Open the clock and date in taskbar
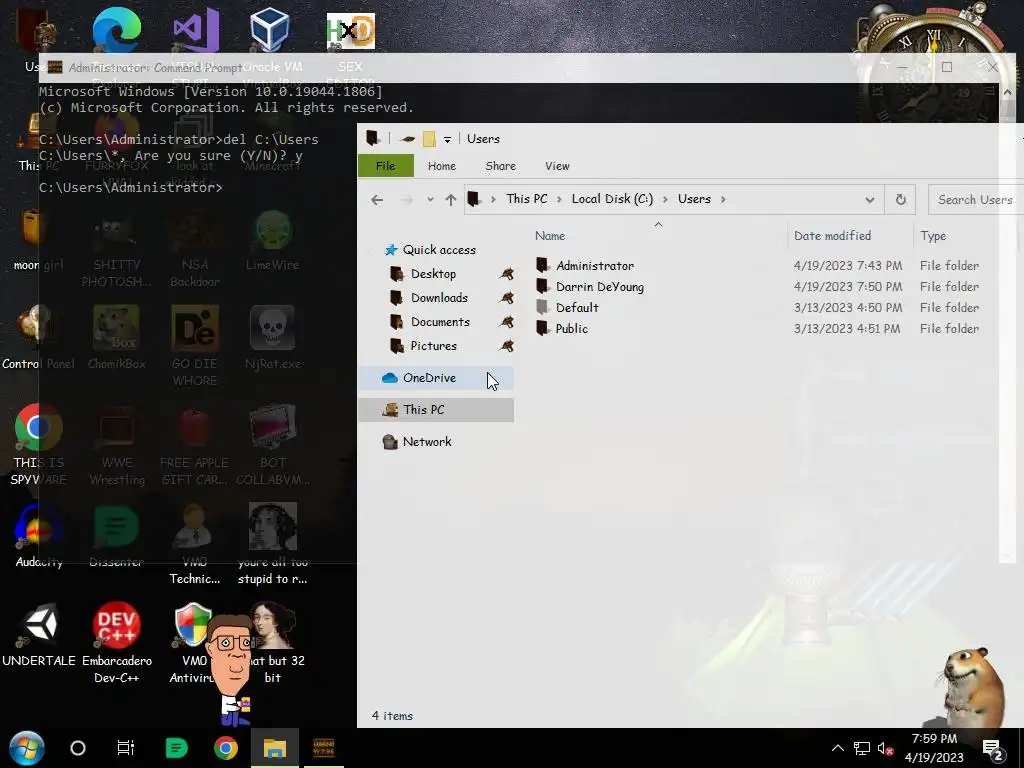The width and height of the screenshot is (1024, 768). (x=934, y=748)
